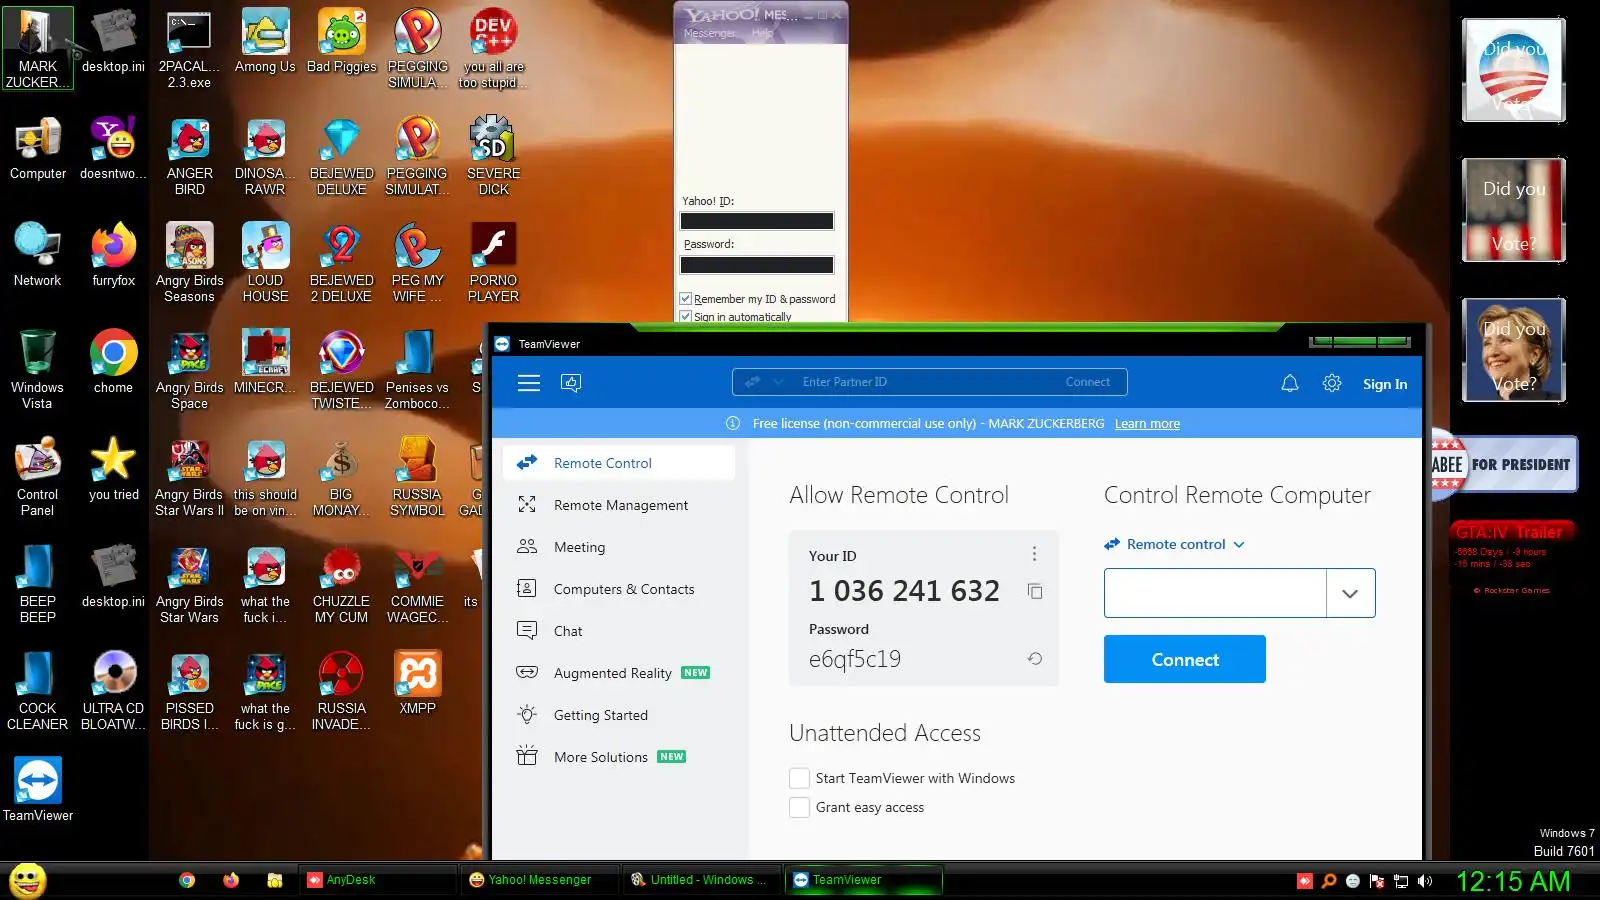Toggle 'Start TeamViewer with Windows' checkbox
1600x900 pixels.
[x=799, y=778]
